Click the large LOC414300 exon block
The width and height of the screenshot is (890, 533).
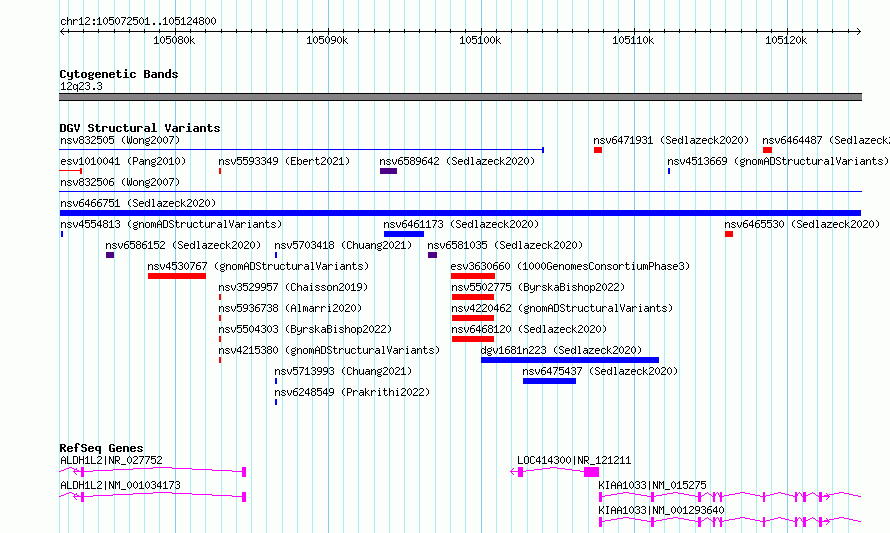click(591, 472)
